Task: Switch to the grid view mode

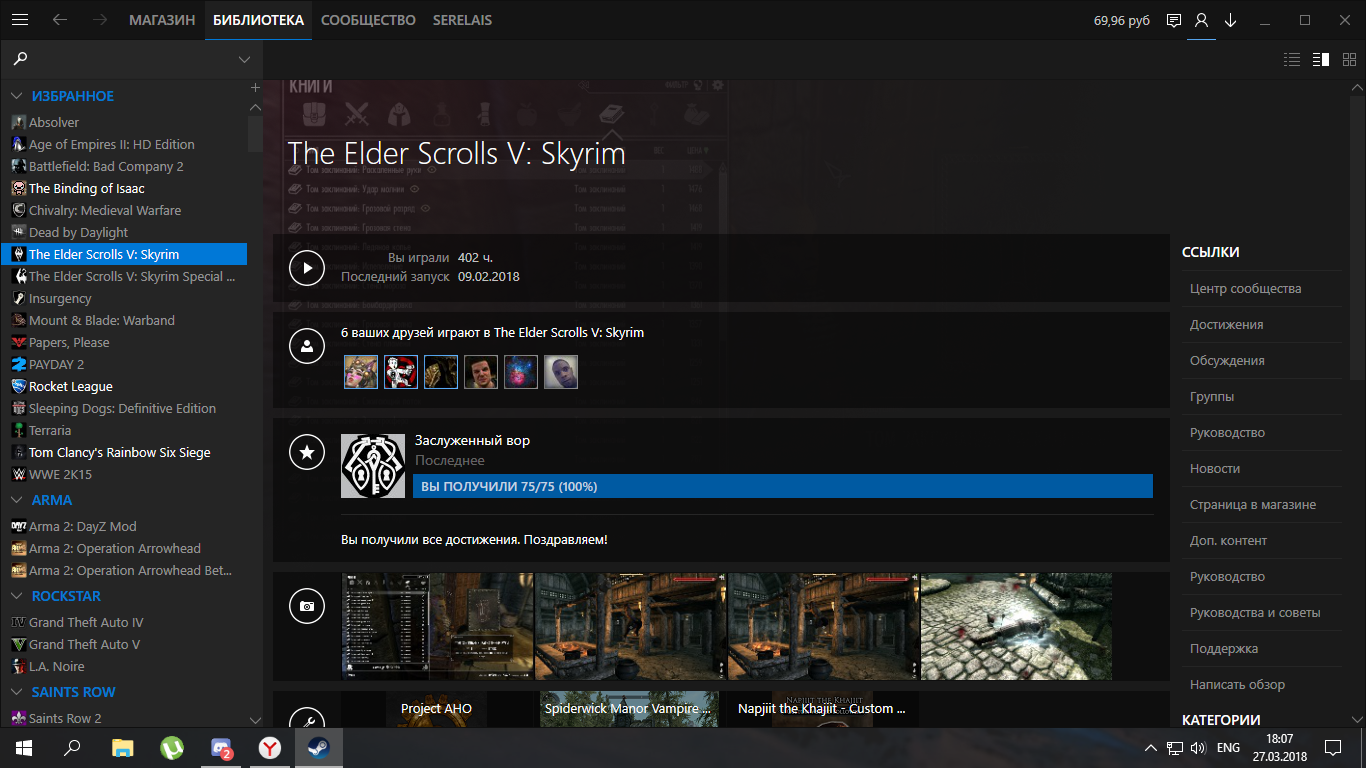Action: click(x=1349, y=59)
